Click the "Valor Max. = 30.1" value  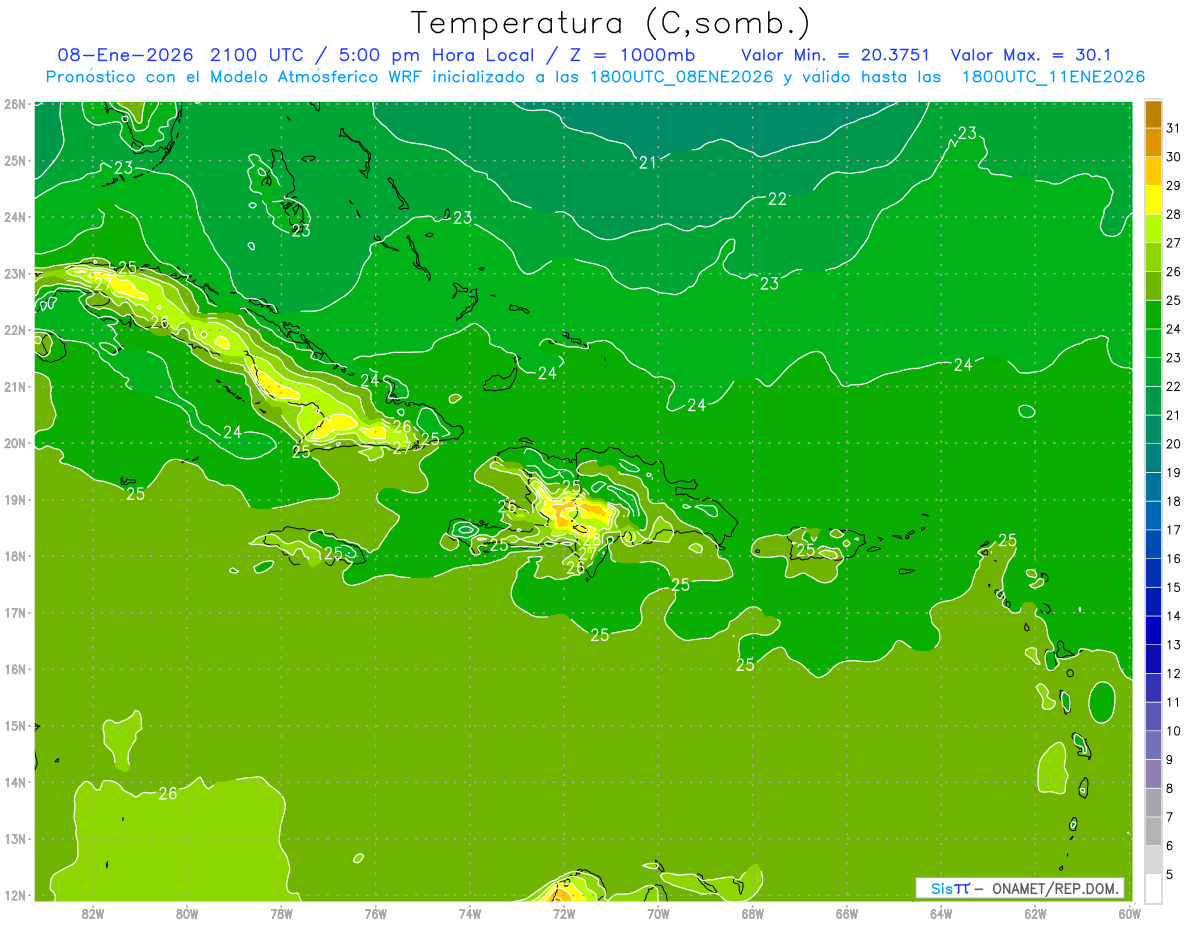(x=1031, y=55)
